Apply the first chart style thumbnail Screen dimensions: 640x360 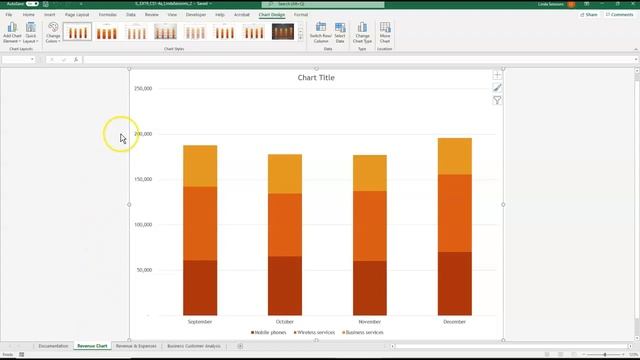(x=78, y=31)
